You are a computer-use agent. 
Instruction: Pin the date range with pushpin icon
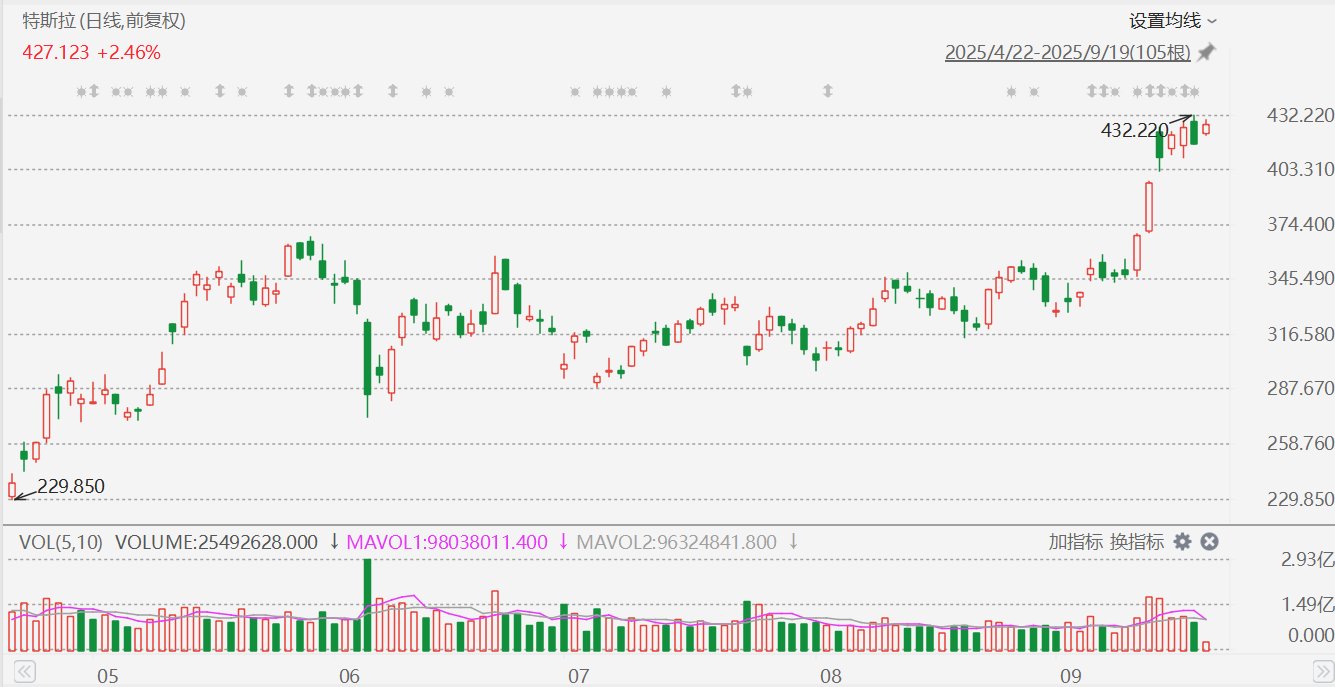[1207, 52]
